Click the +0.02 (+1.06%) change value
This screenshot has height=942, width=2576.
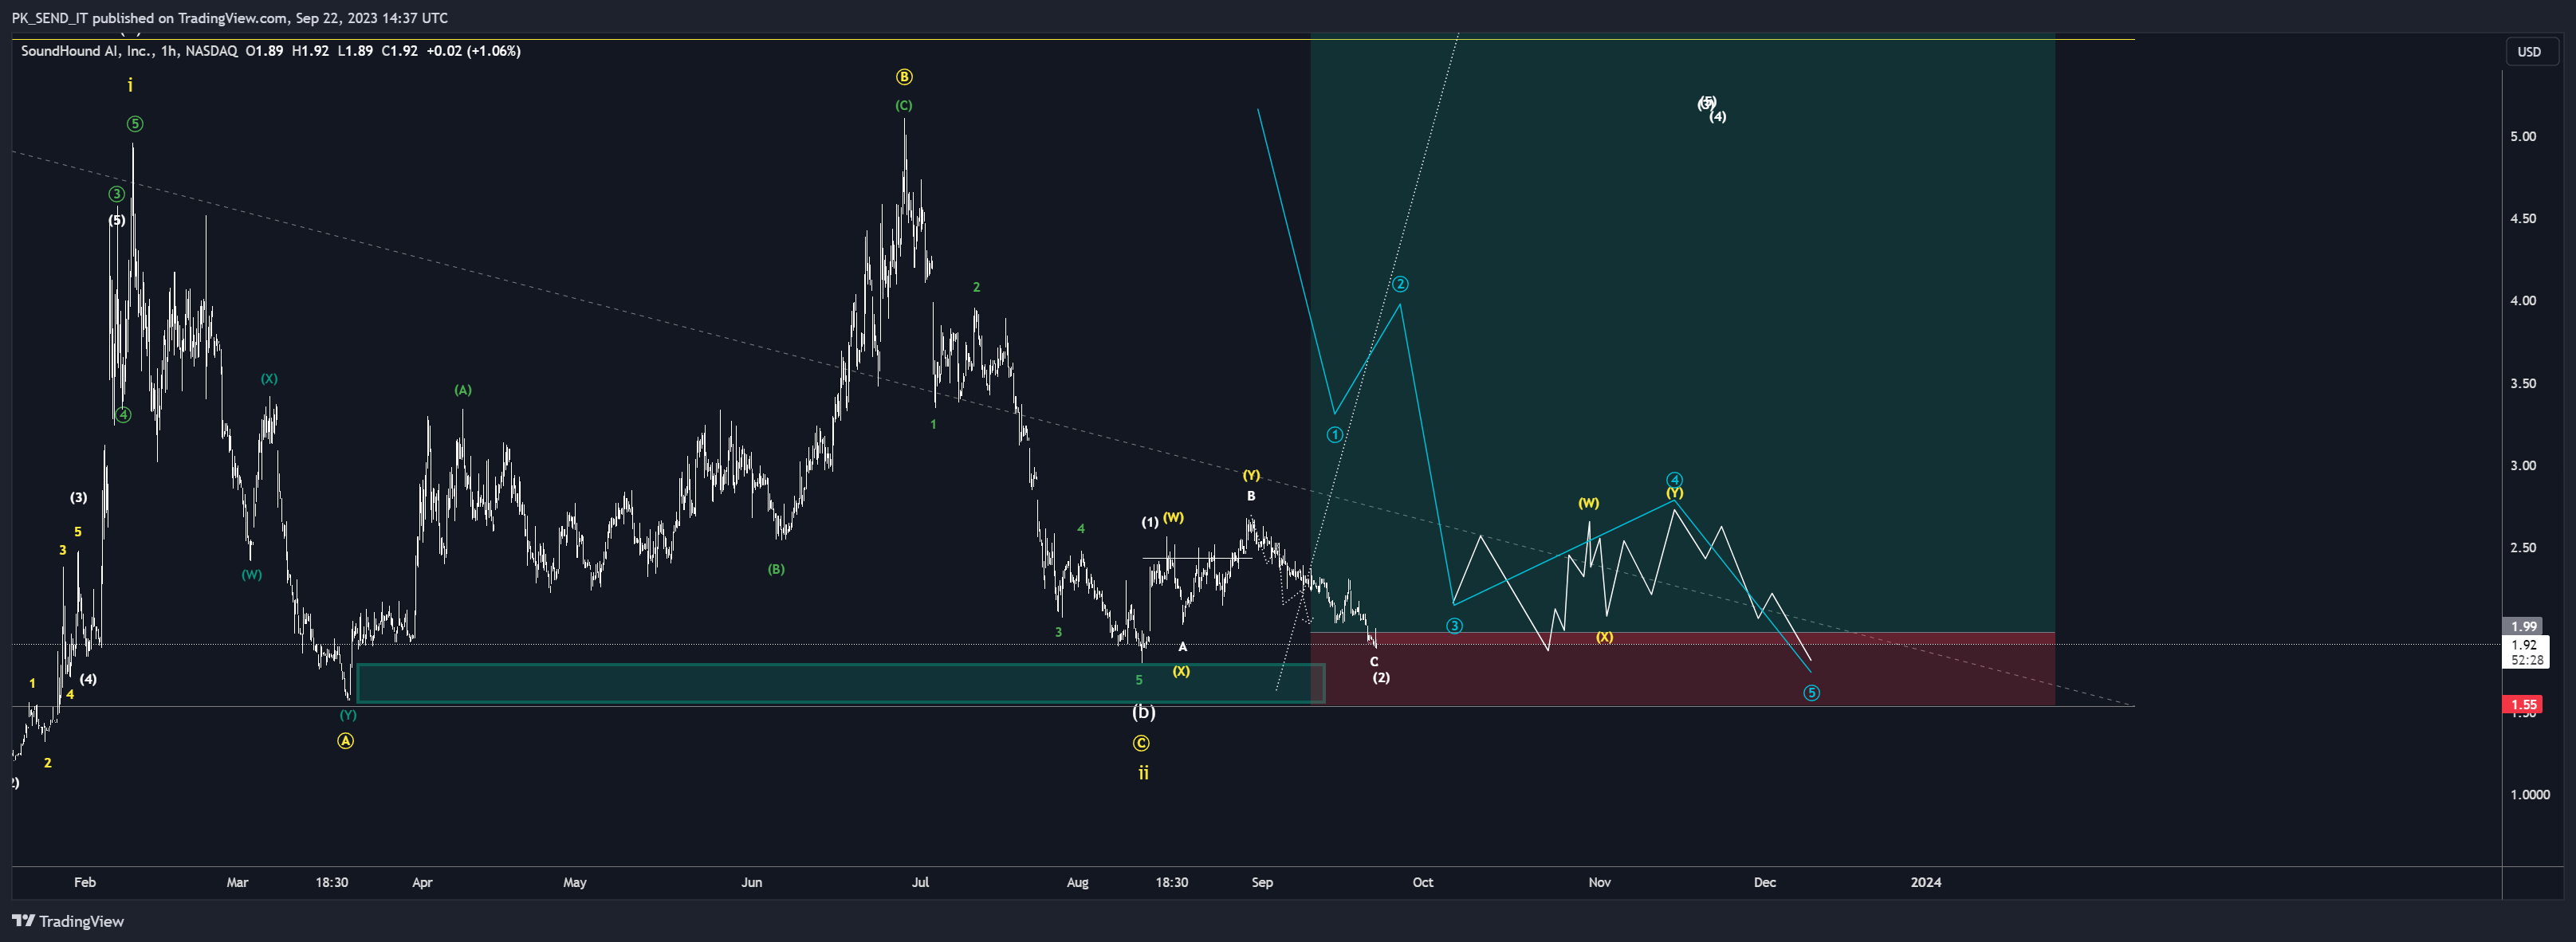pyautogui.click(x=473, y=51)
